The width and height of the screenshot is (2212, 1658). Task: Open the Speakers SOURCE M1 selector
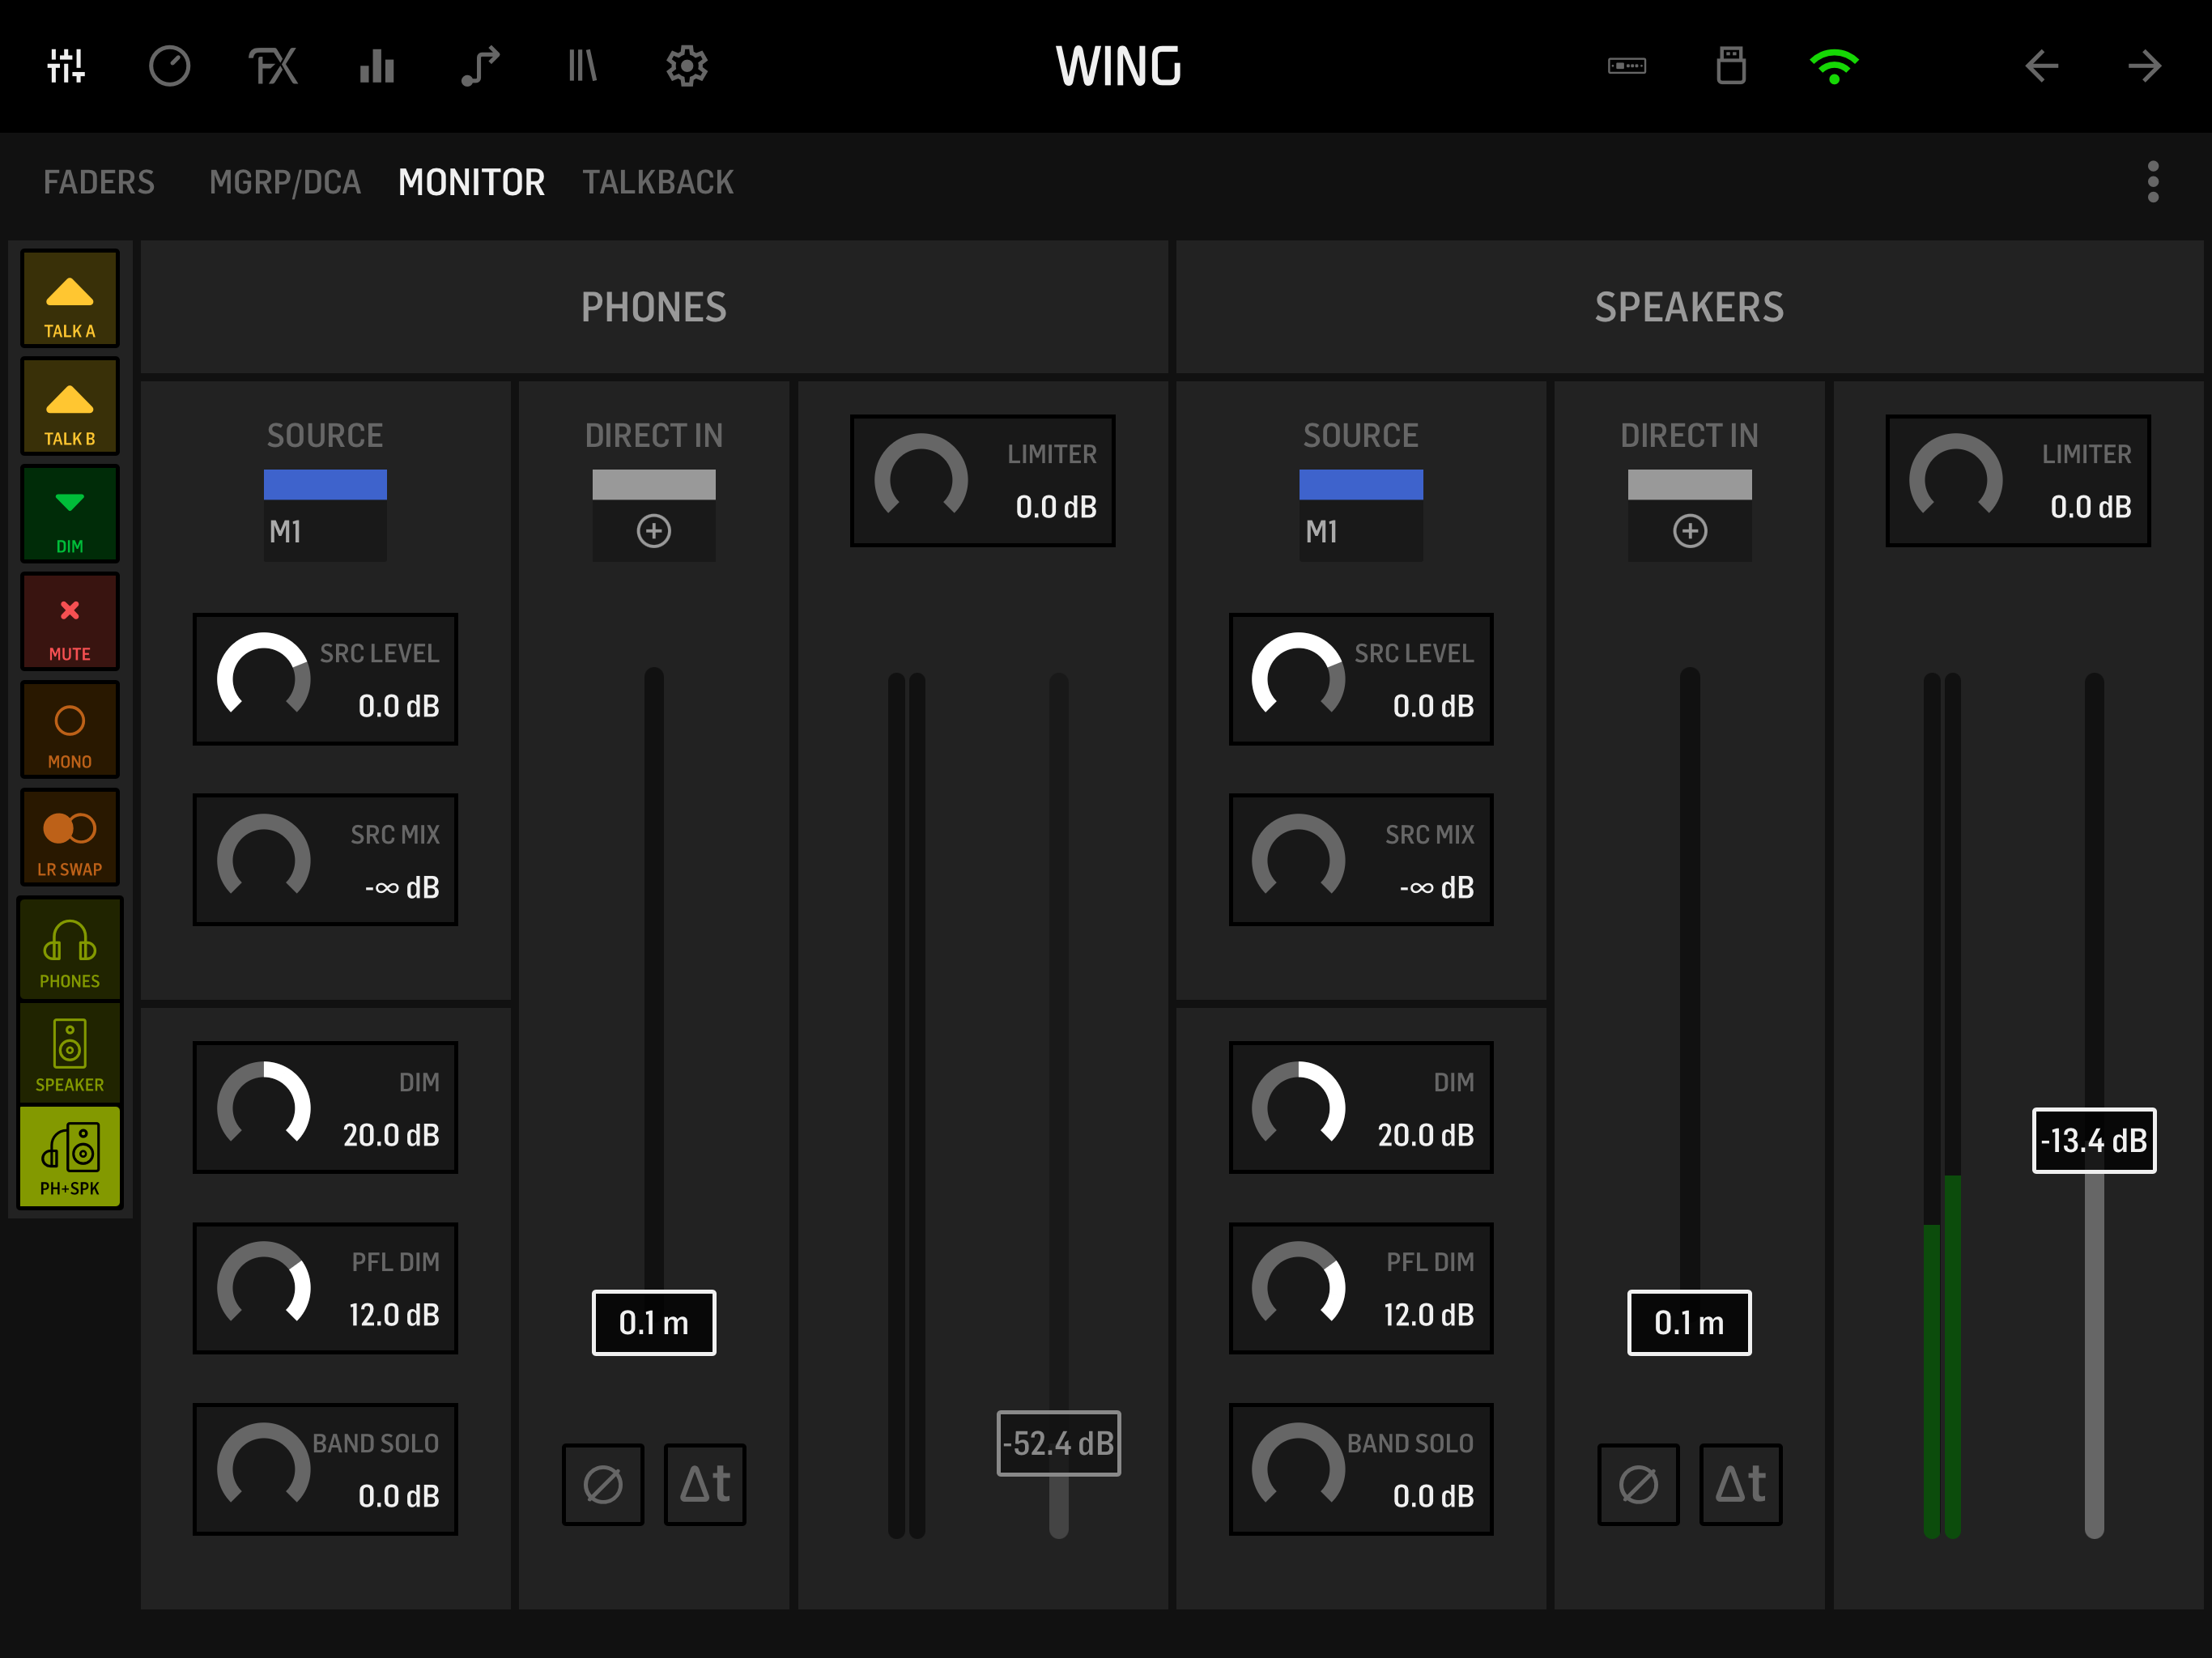[x=1361, y=516]
